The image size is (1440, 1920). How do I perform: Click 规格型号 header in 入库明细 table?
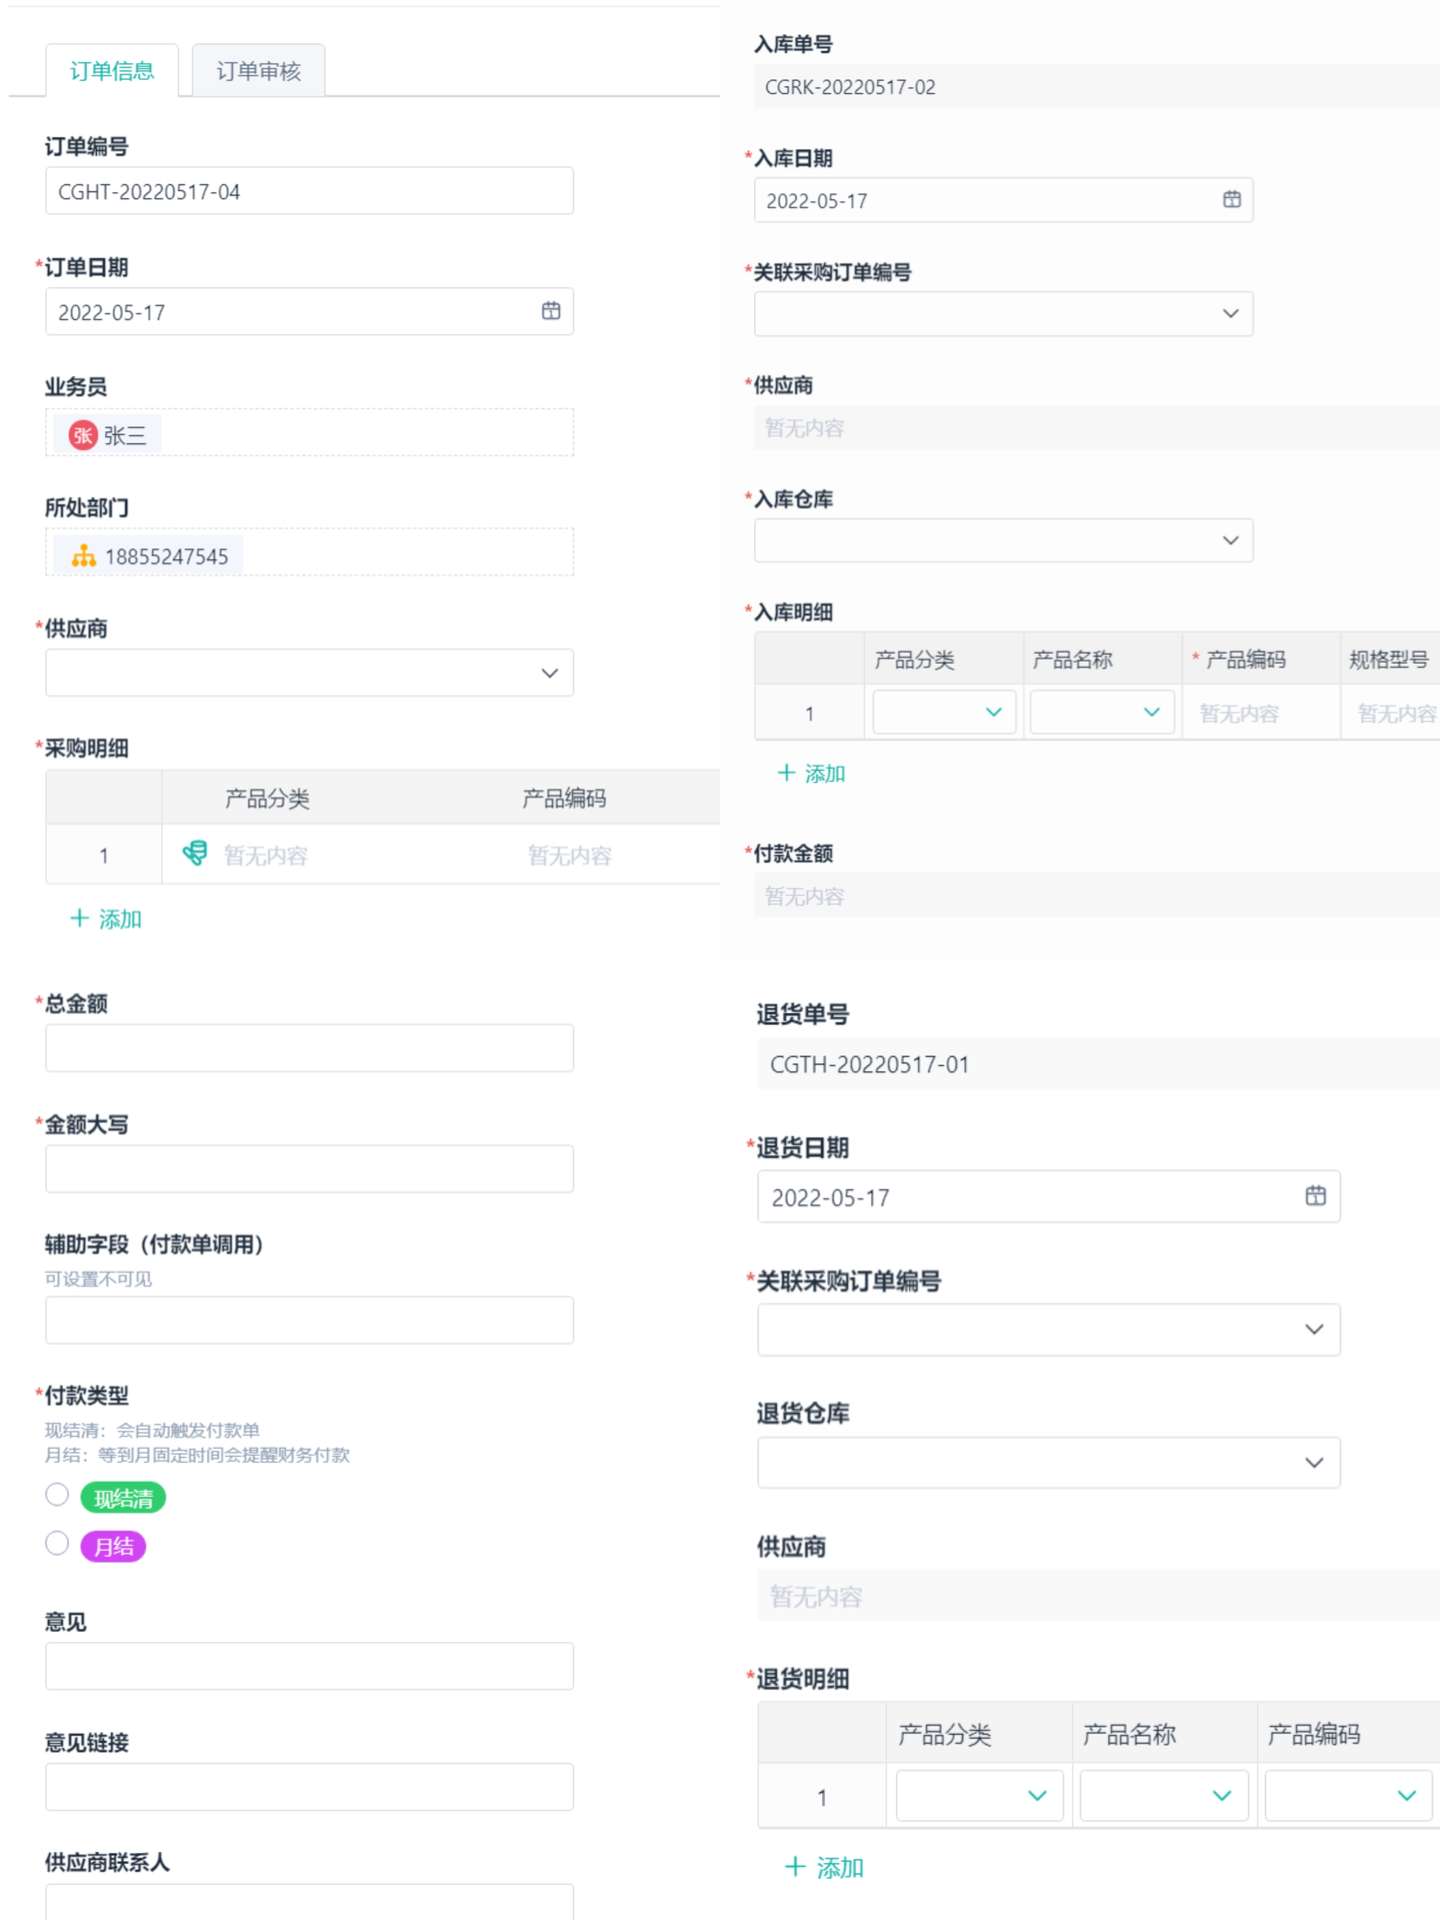tap(1388, 659)
